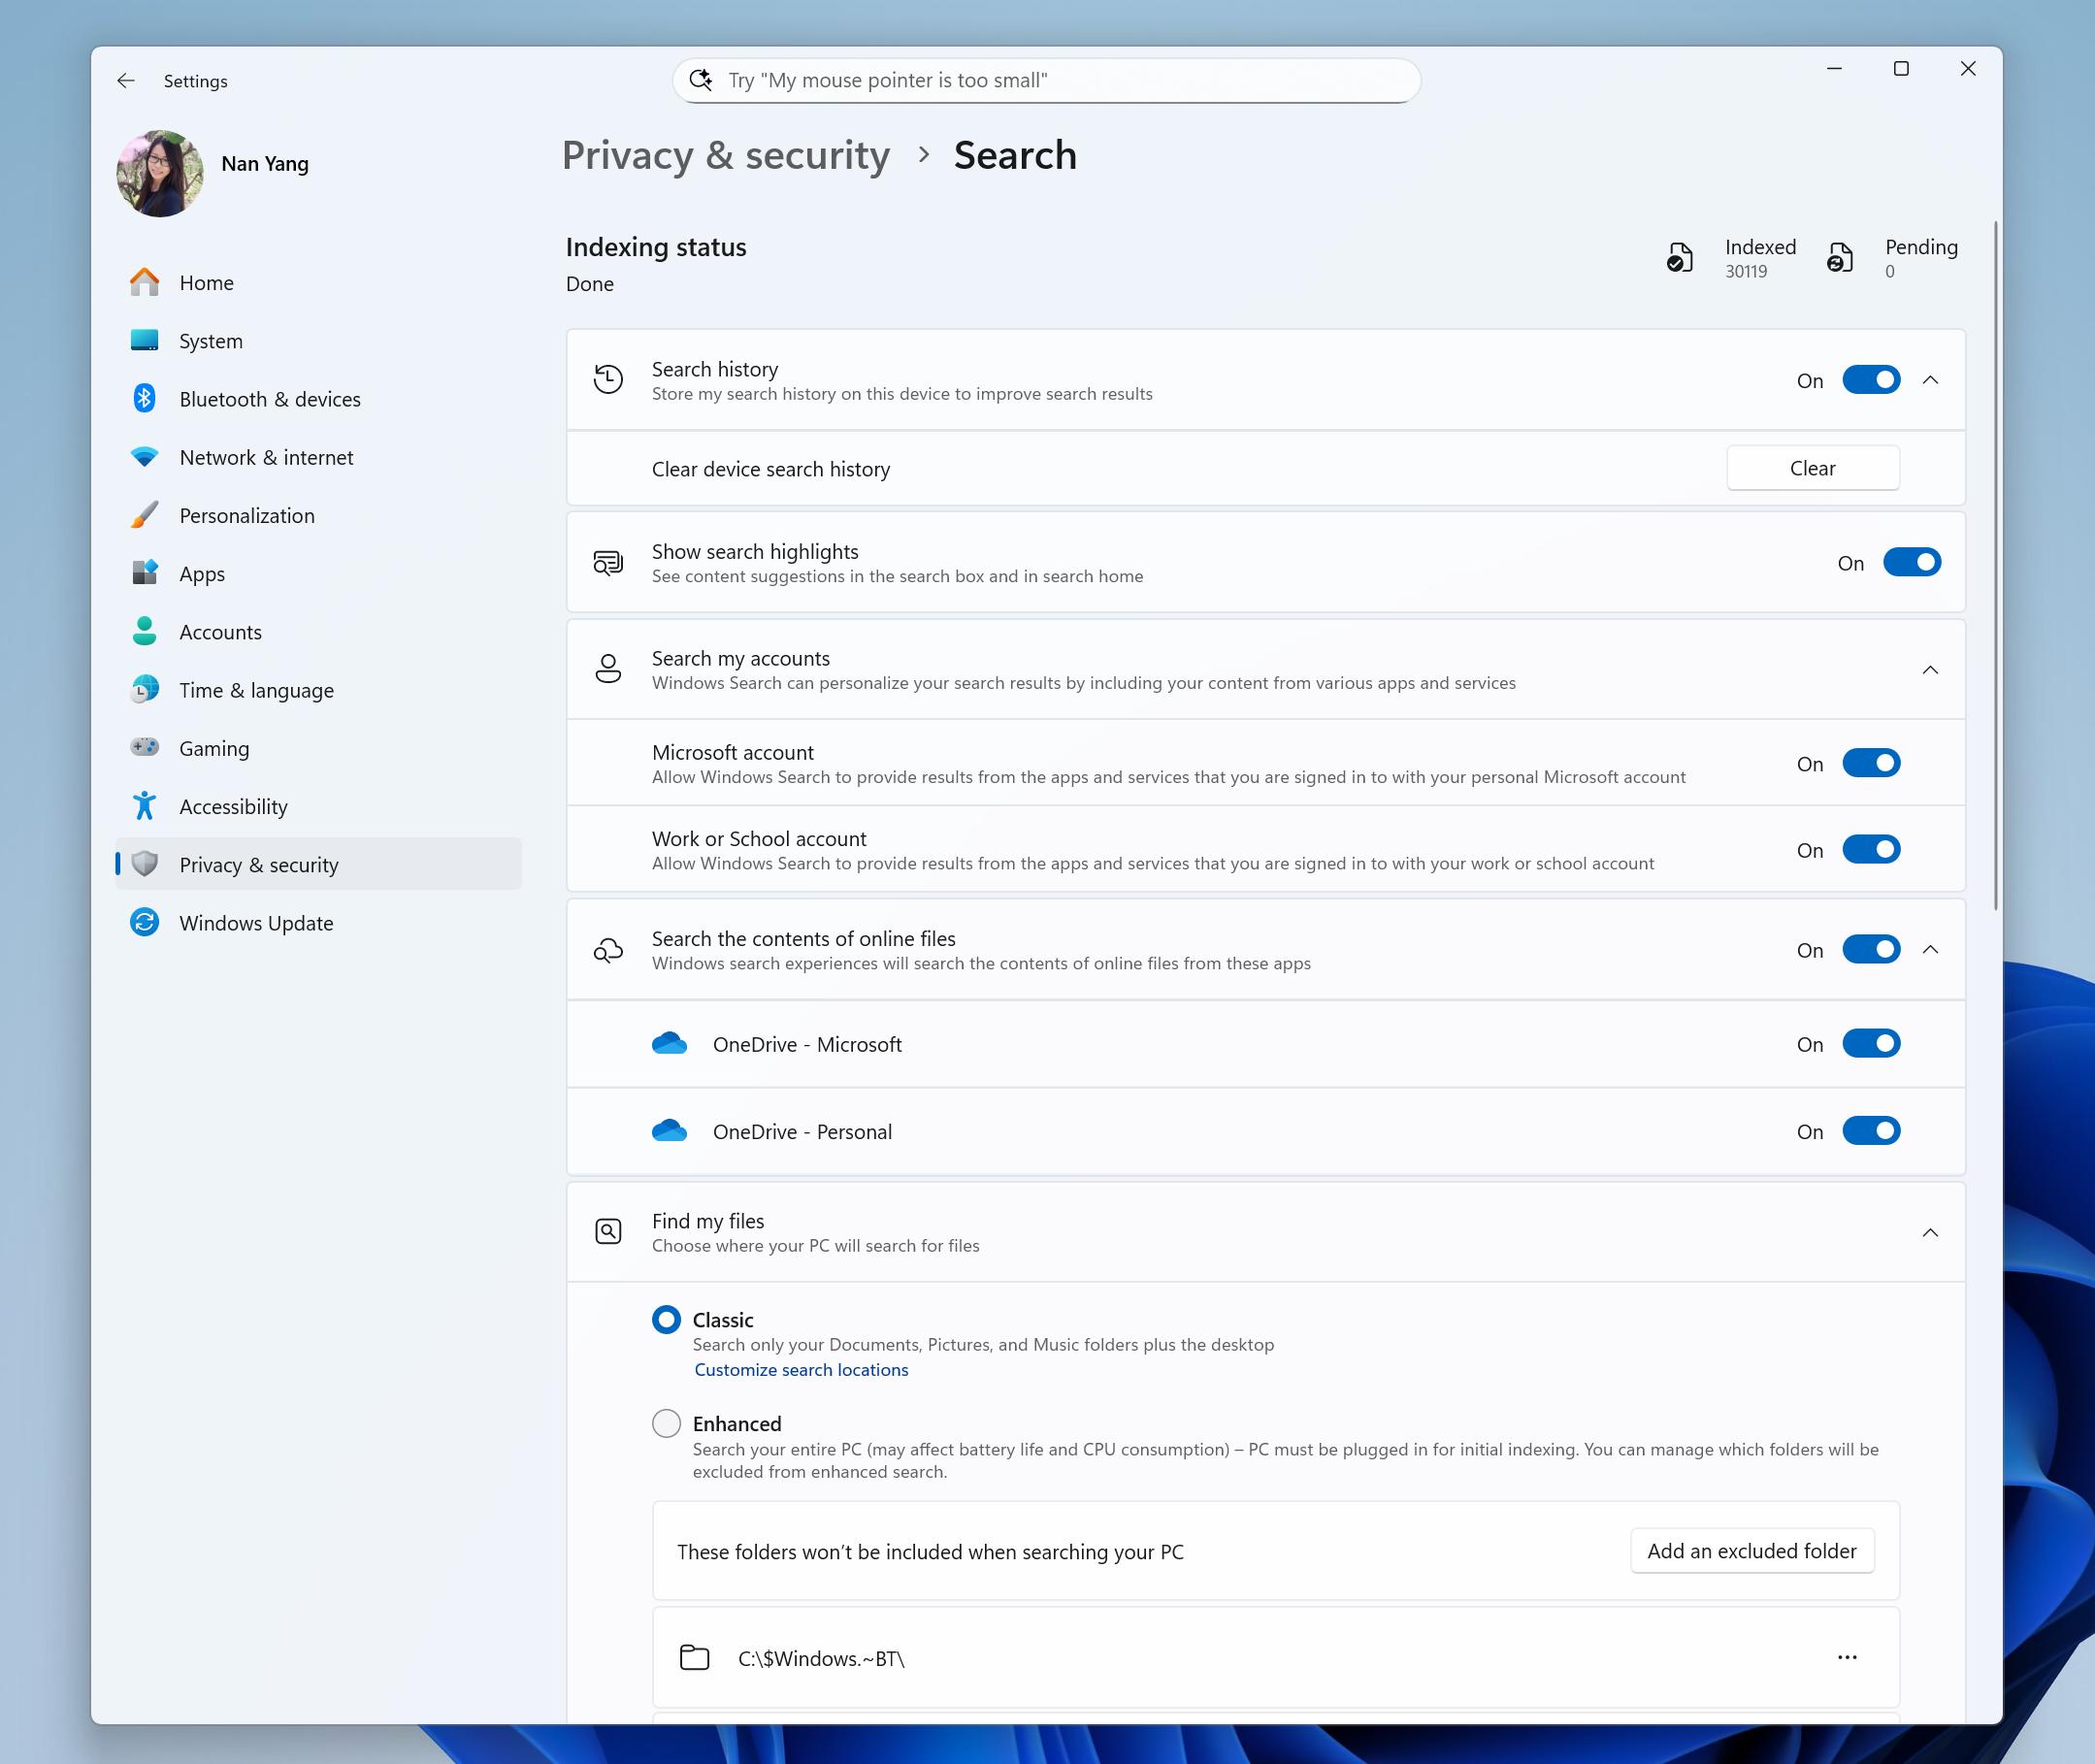Disable Show search highlights
2095x1764 pixels.
point(1912,562)
